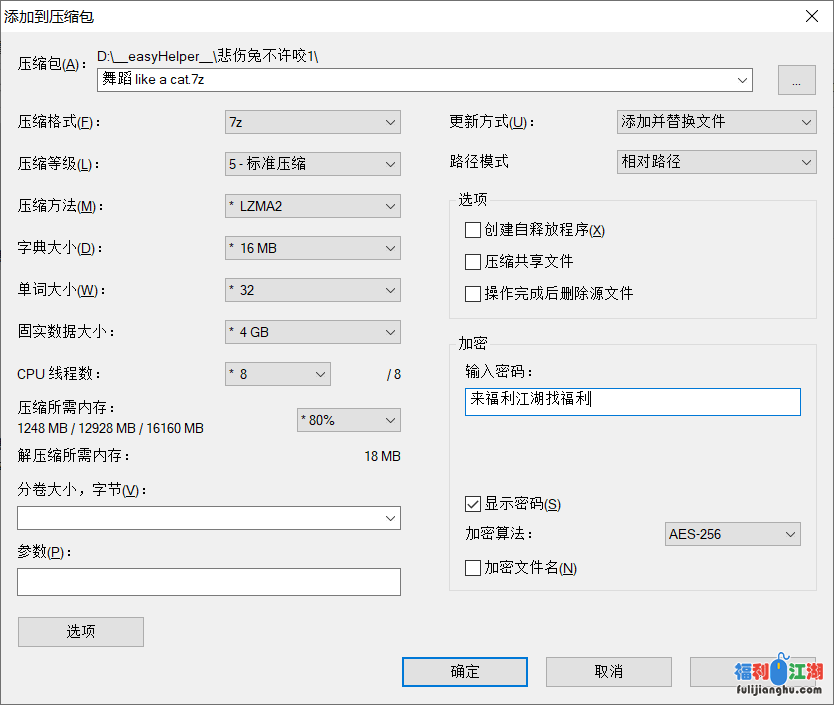Viewport: 834px width, 705px height.
Task: Expand the CPU 线程数 threads dropdown
Action: pos(320,374)
